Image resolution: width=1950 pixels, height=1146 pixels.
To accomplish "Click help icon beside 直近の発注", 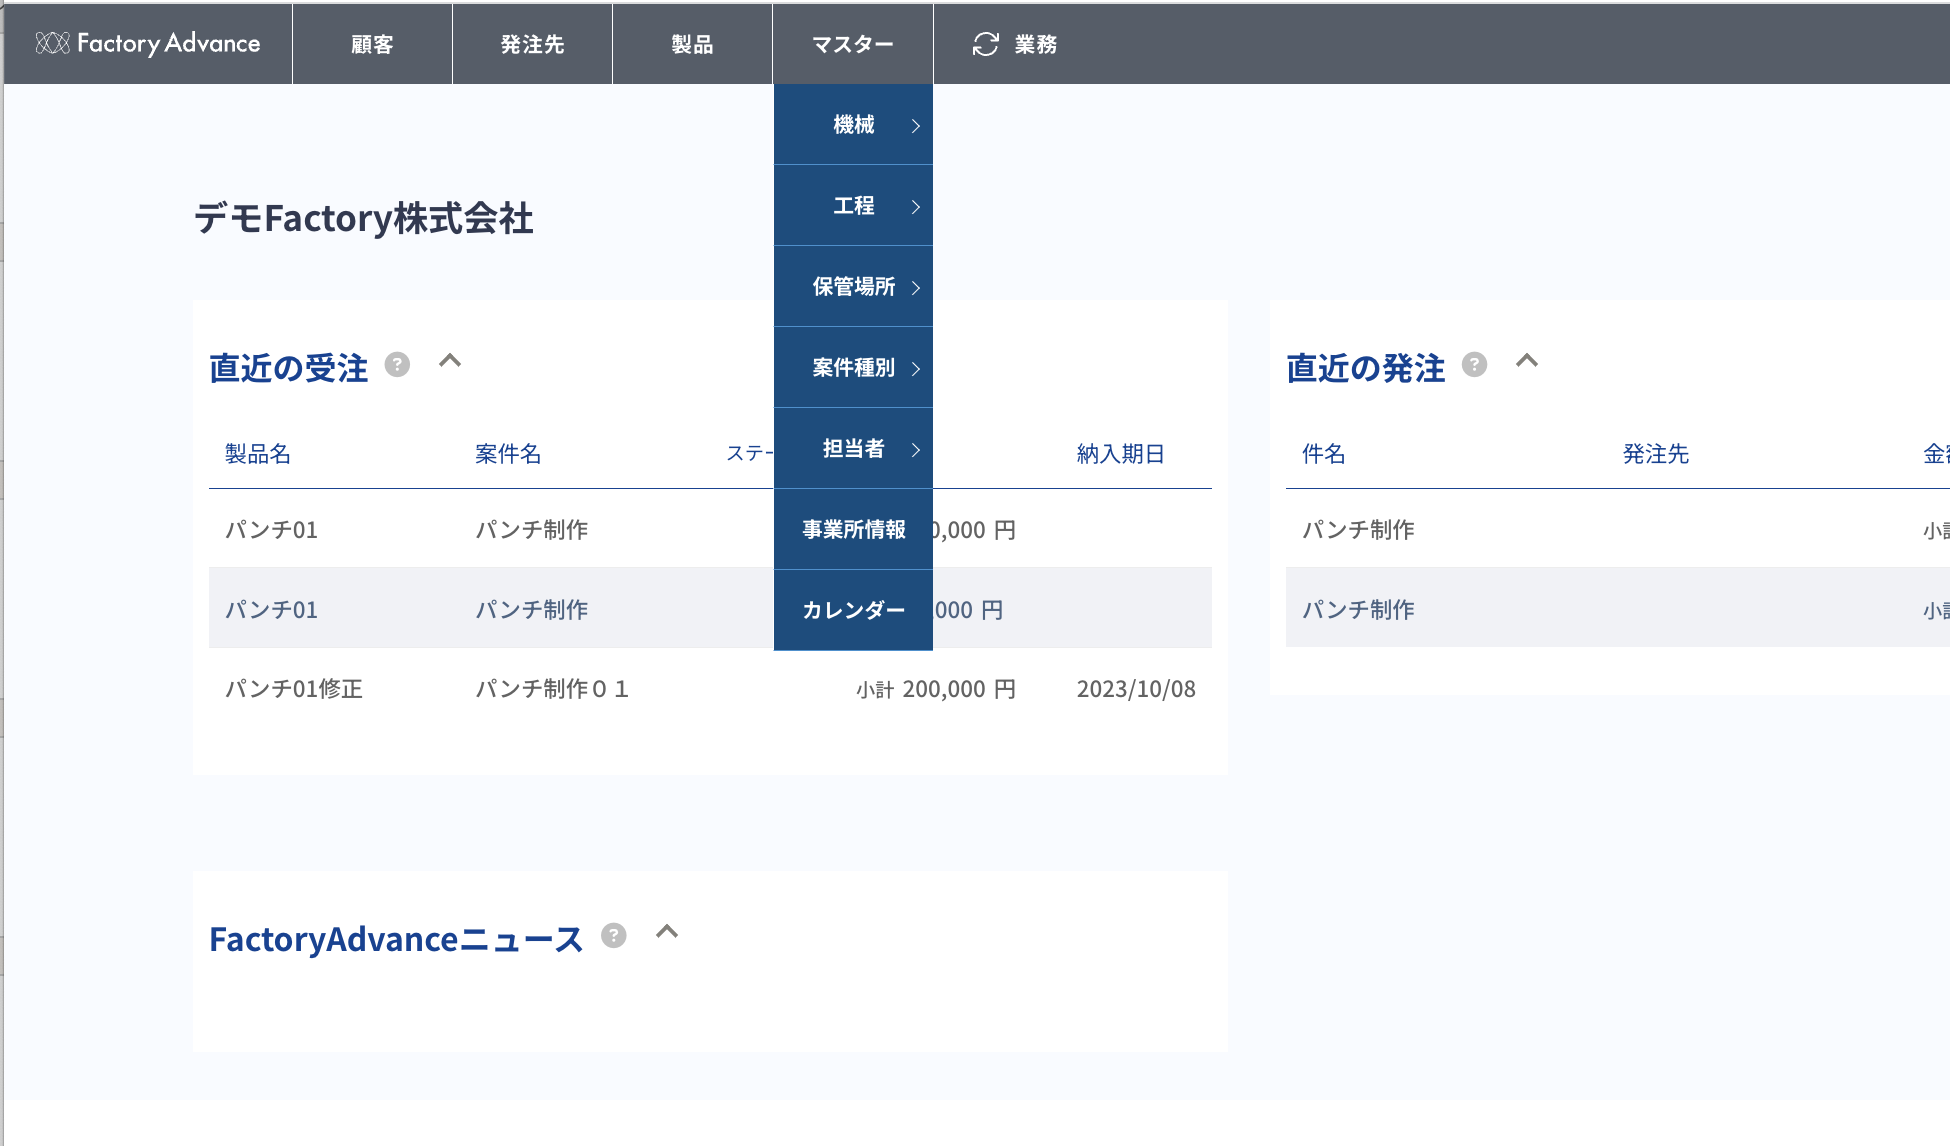I will (x=1474, y=364).
